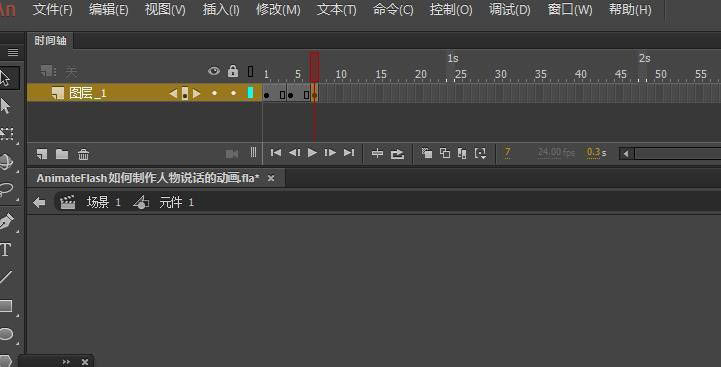Step back one frame

(295, 153)
